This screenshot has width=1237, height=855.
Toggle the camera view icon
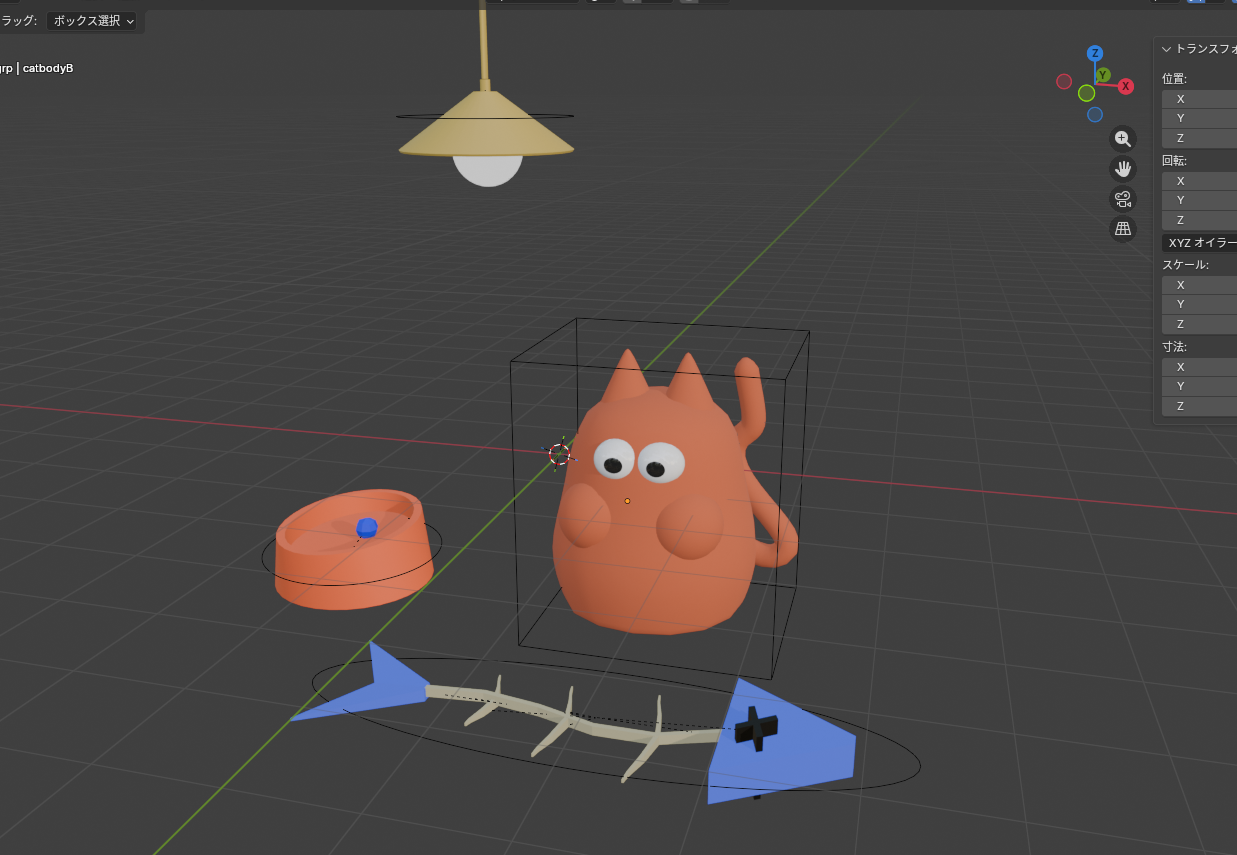click(x=1123, y=199)
